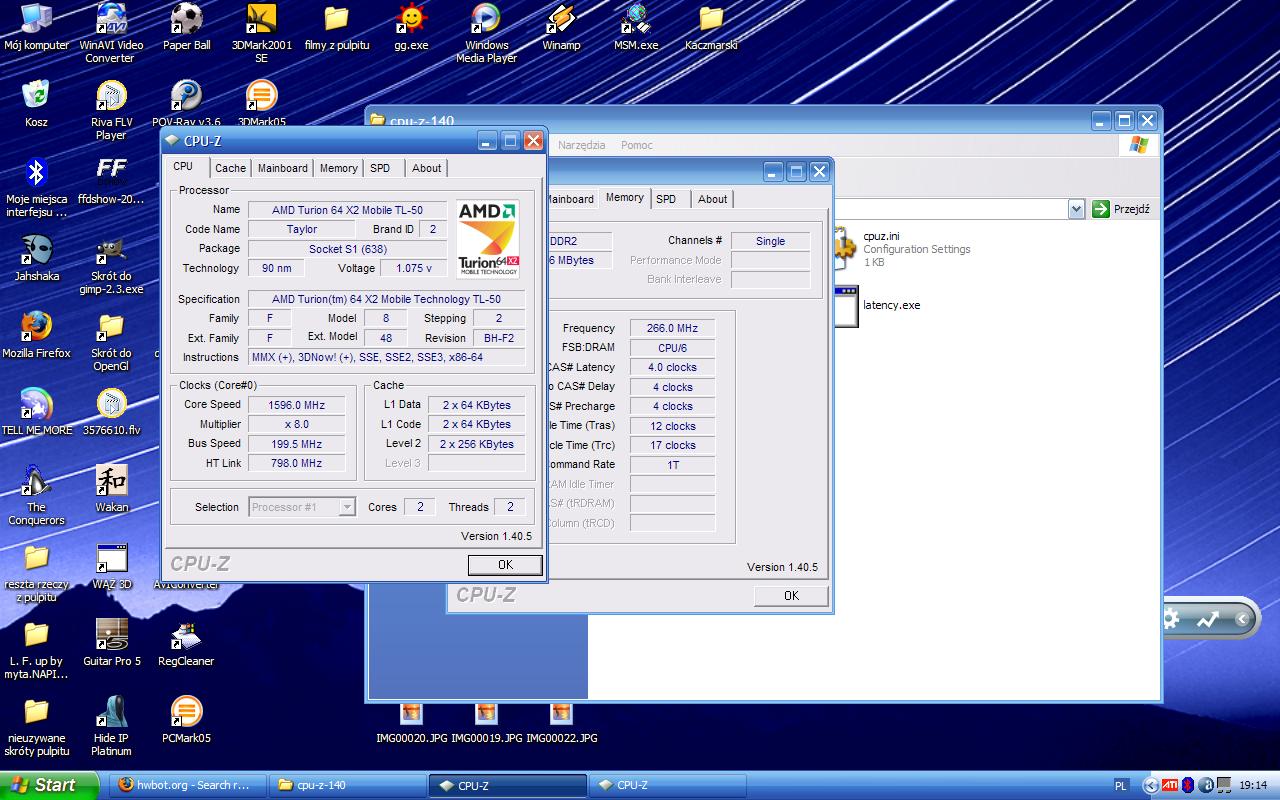This screenshot has width=1280, height=800.
Task: Launch Jahshaka desktop icon
Action: tap(36, 257)
